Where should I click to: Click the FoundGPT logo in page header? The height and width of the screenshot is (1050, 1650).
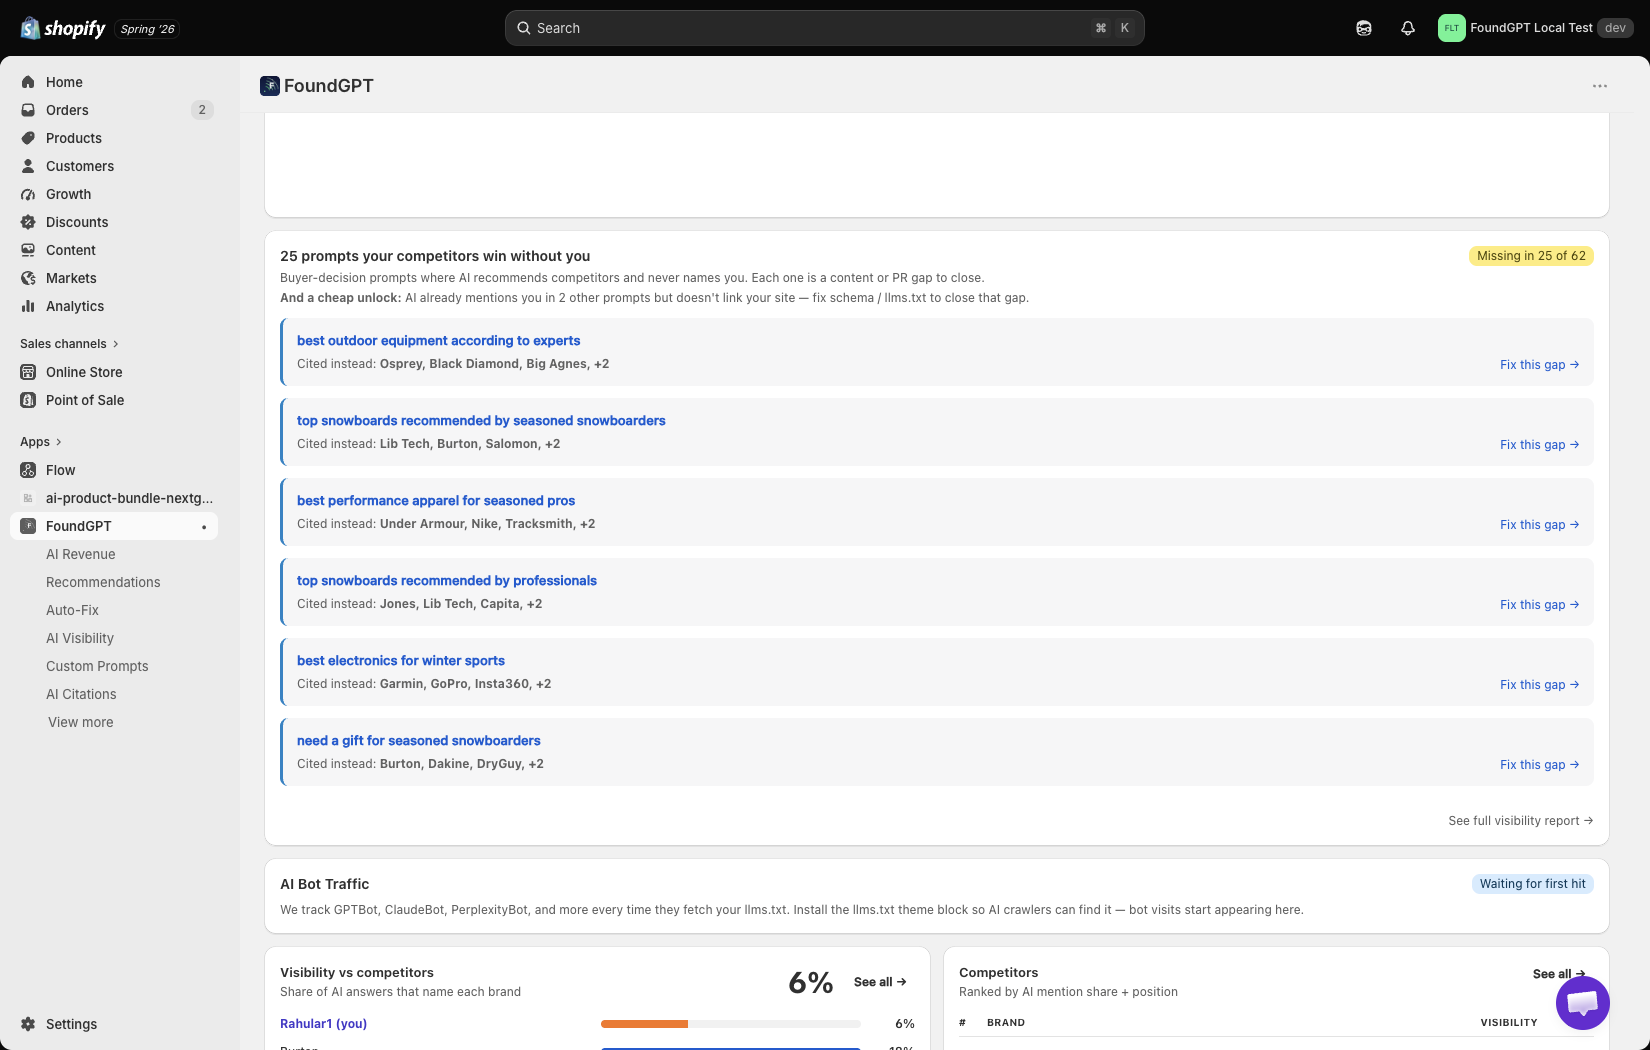pyautogui.click(x=270, y=86)
